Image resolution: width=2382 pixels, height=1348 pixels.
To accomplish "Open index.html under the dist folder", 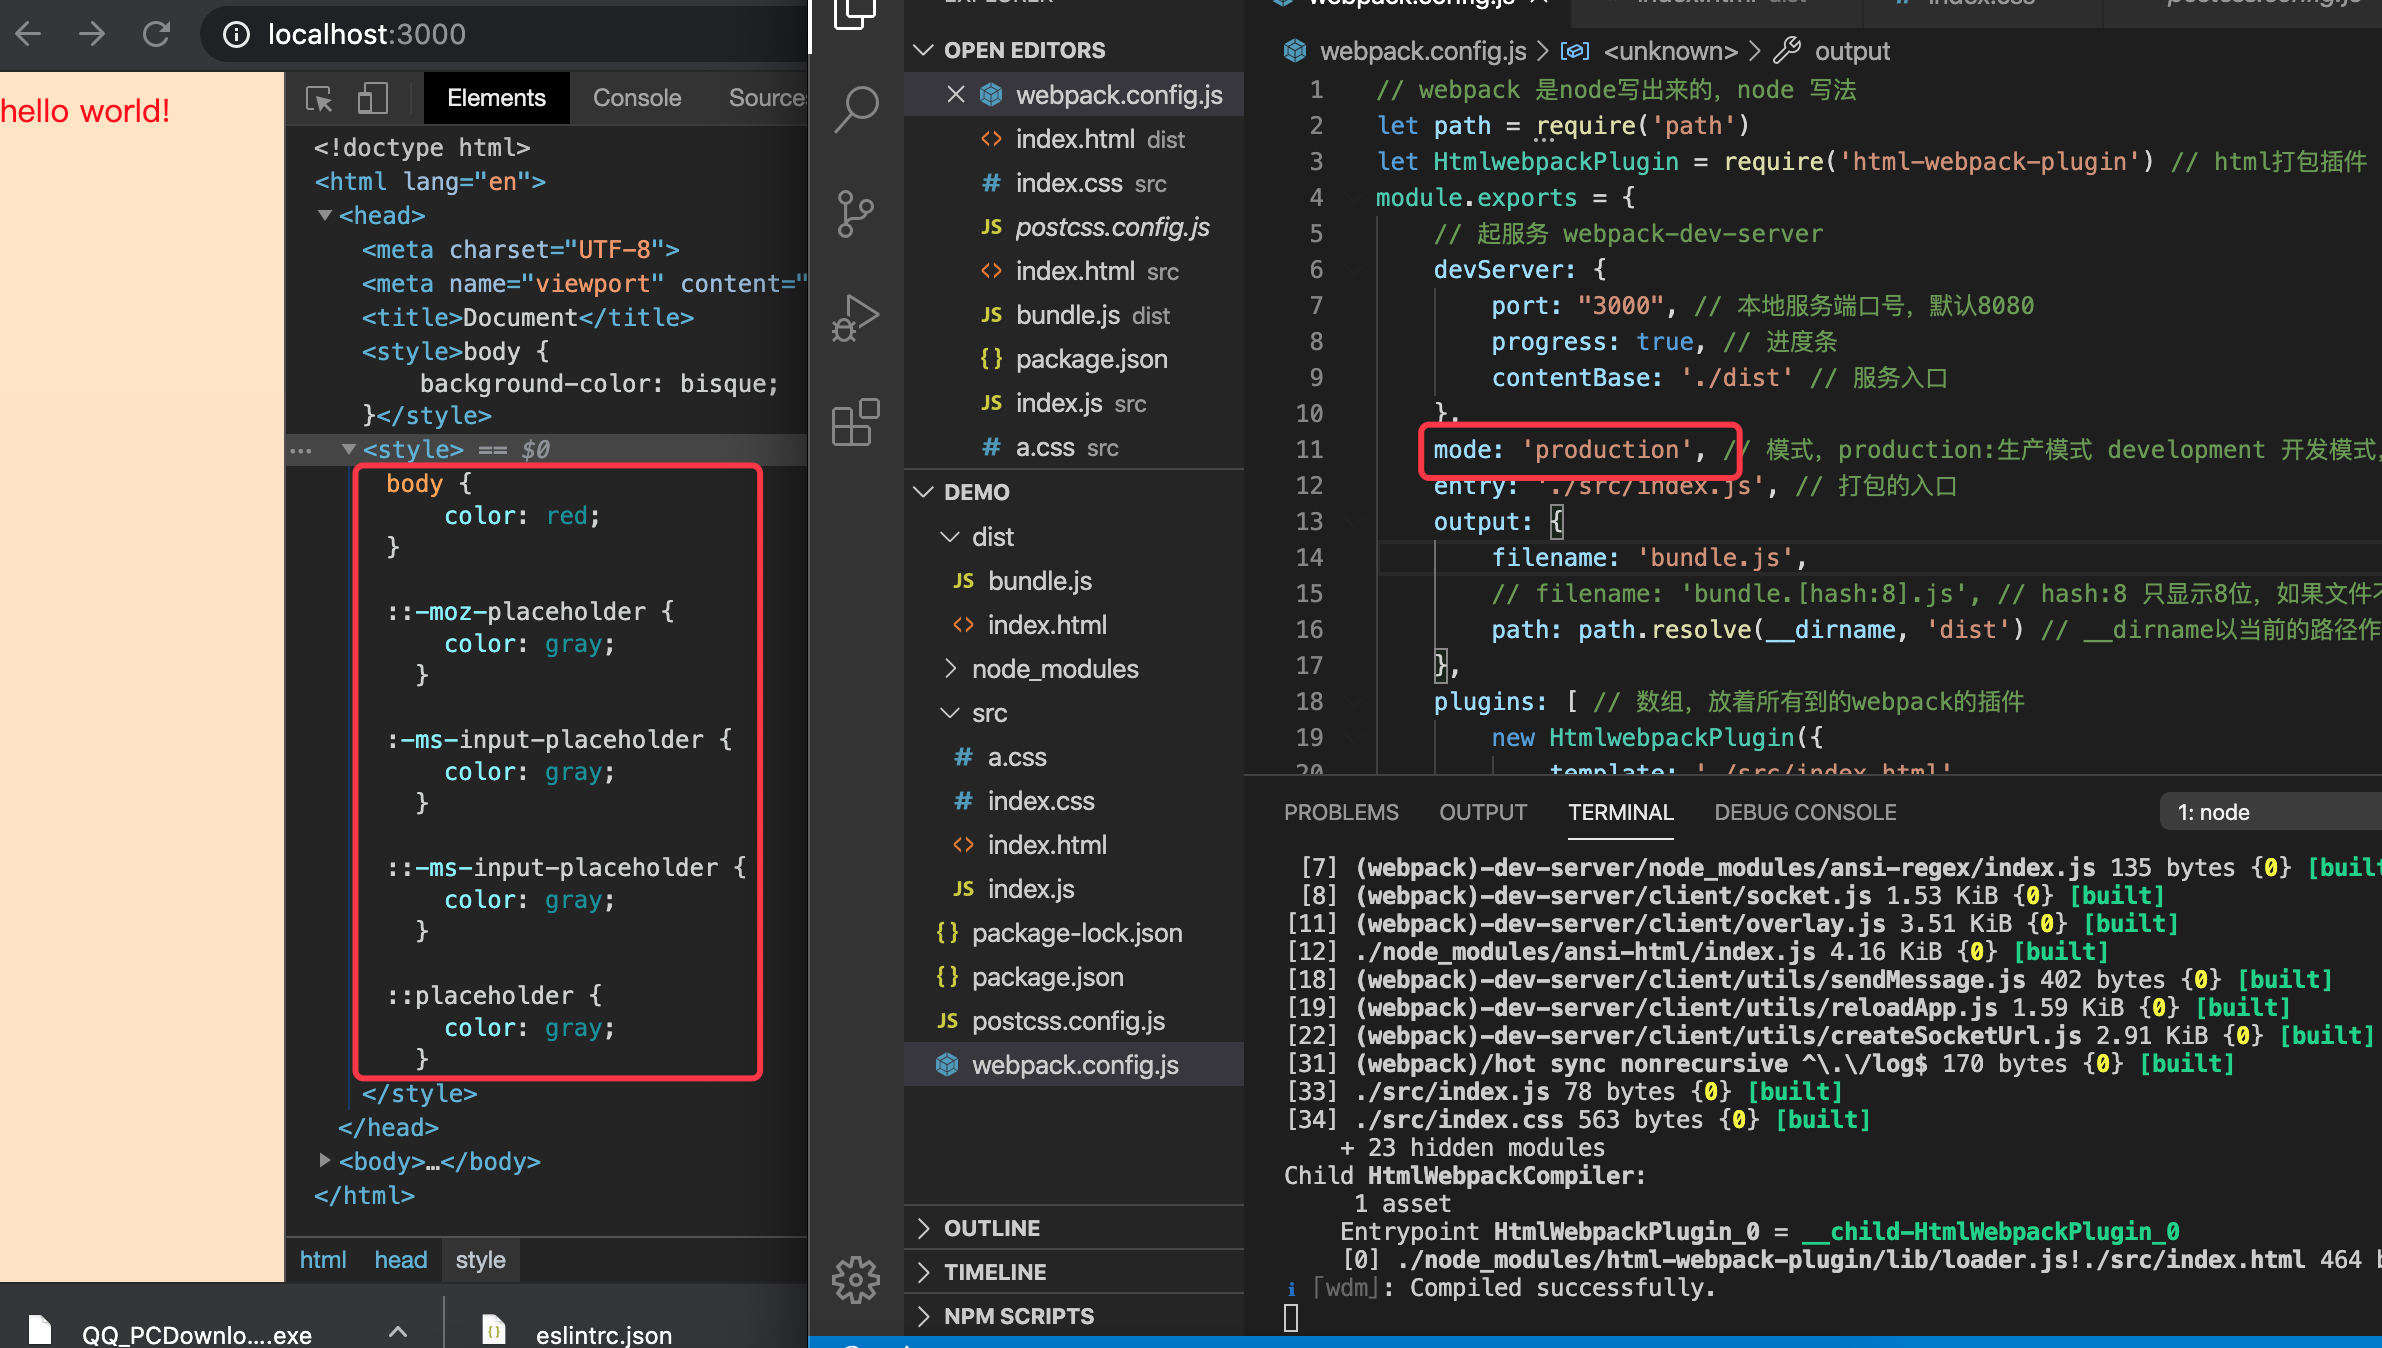I will pos(1074,625).
